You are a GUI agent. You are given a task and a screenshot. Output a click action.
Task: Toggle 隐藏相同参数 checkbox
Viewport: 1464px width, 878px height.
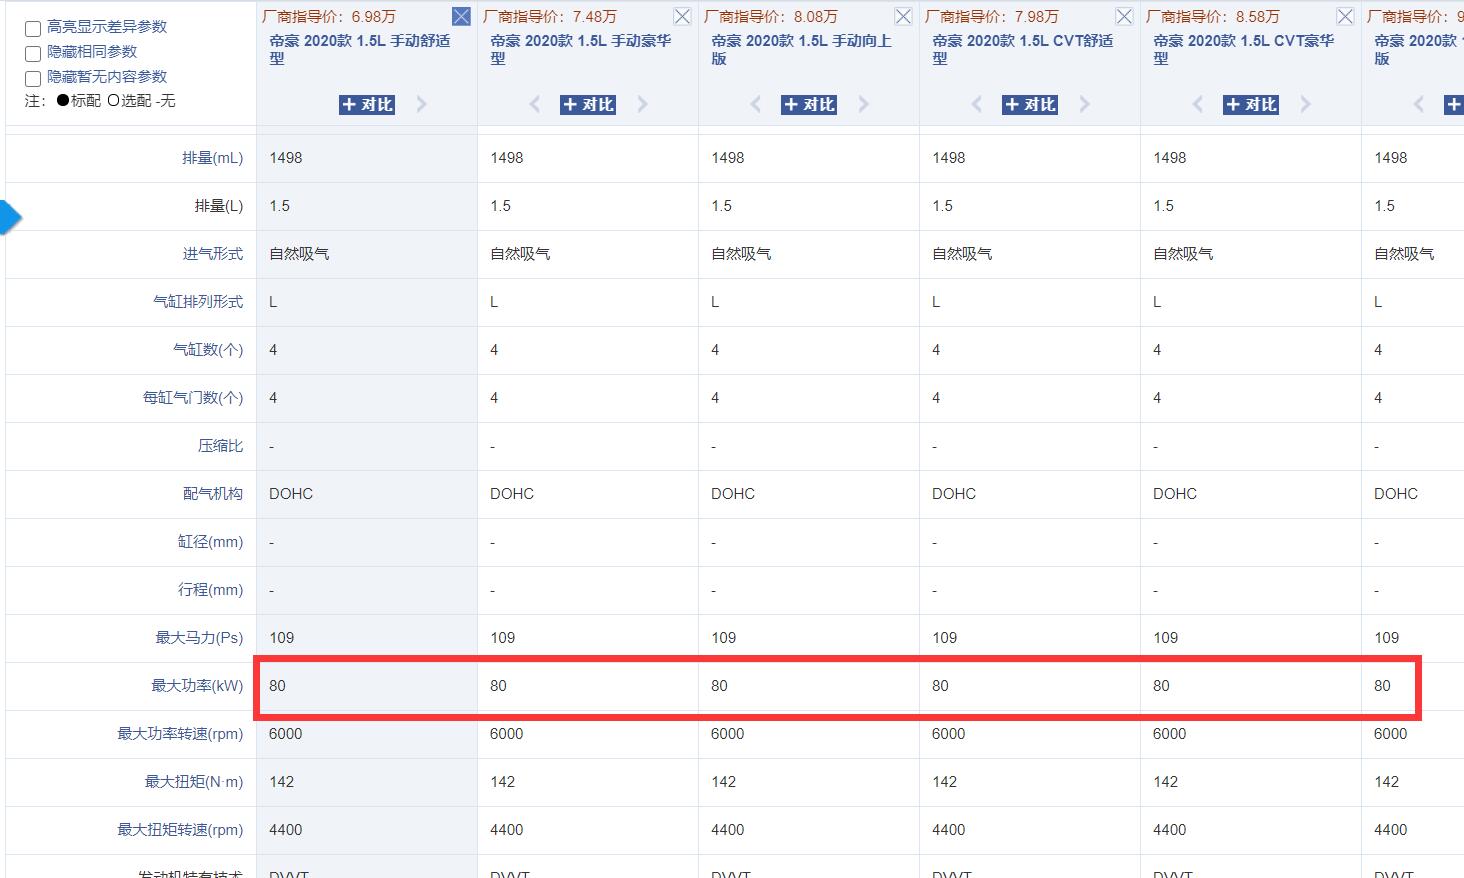point(33,54)
